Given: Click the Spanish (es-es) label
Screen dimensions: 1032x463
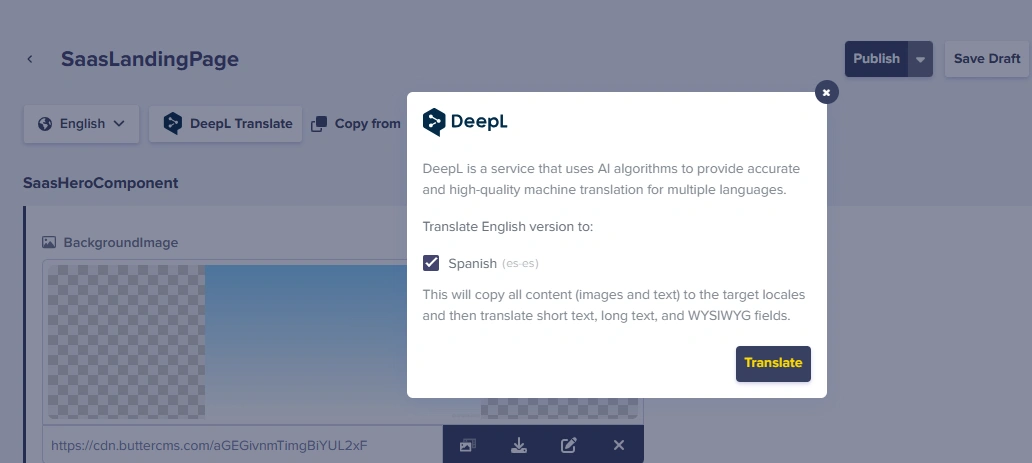Looking at the screenshot, I should pyautogui.click(x=493, y=263).
